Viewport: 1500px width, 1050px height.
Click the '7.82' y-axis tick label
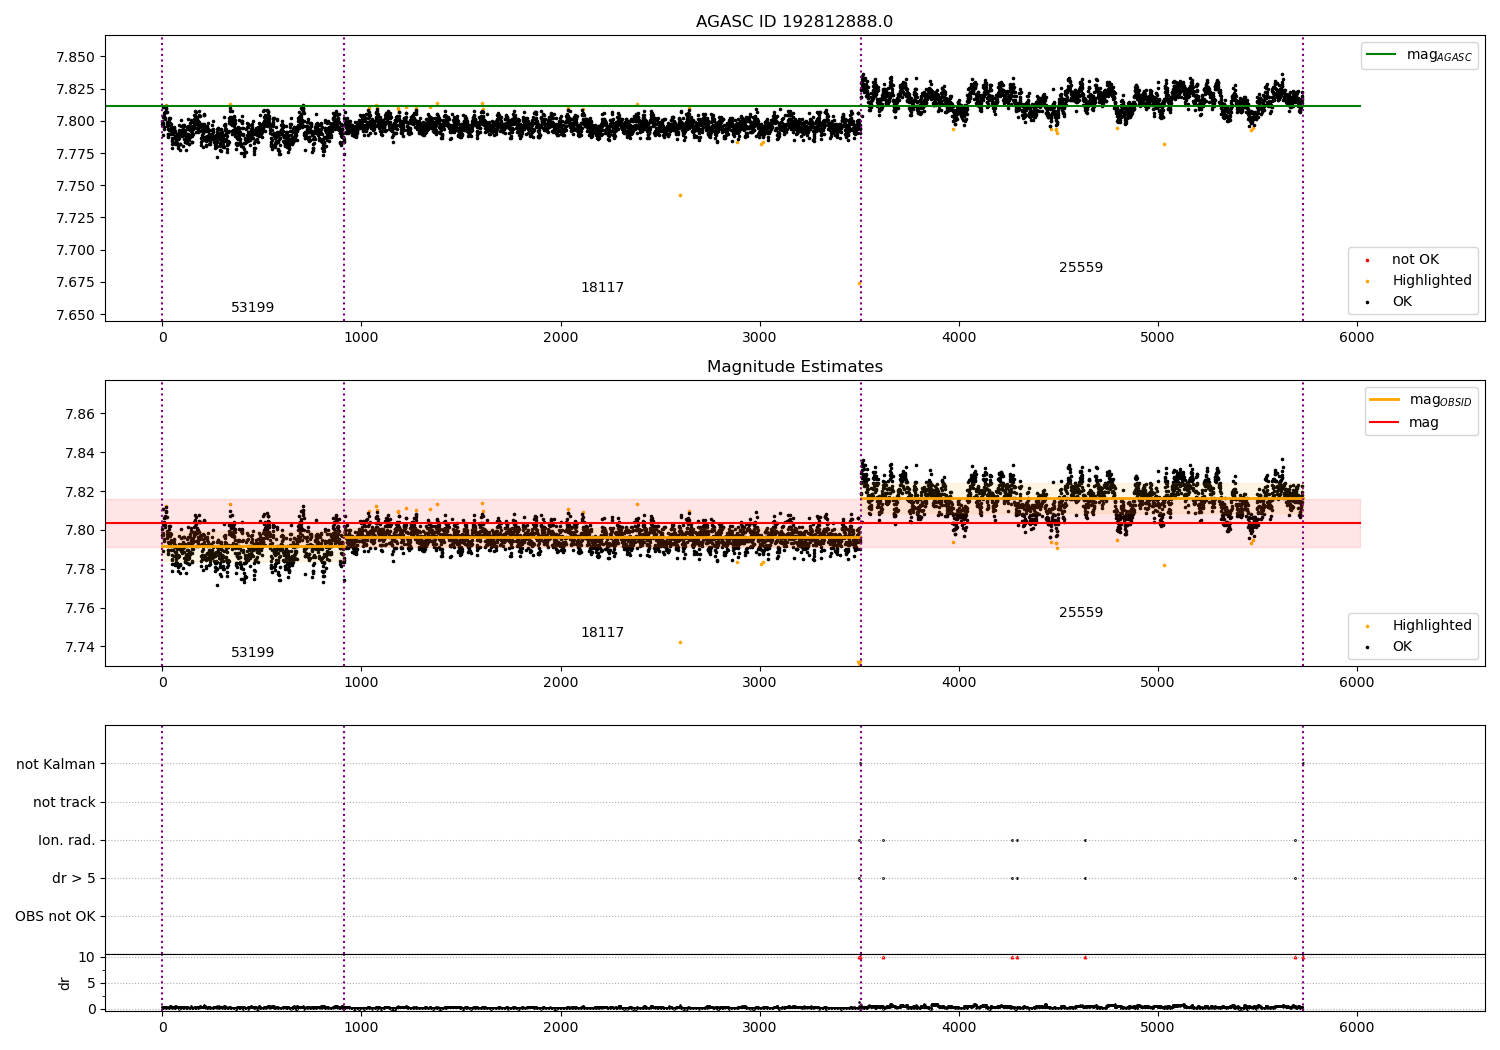(79, 492)
